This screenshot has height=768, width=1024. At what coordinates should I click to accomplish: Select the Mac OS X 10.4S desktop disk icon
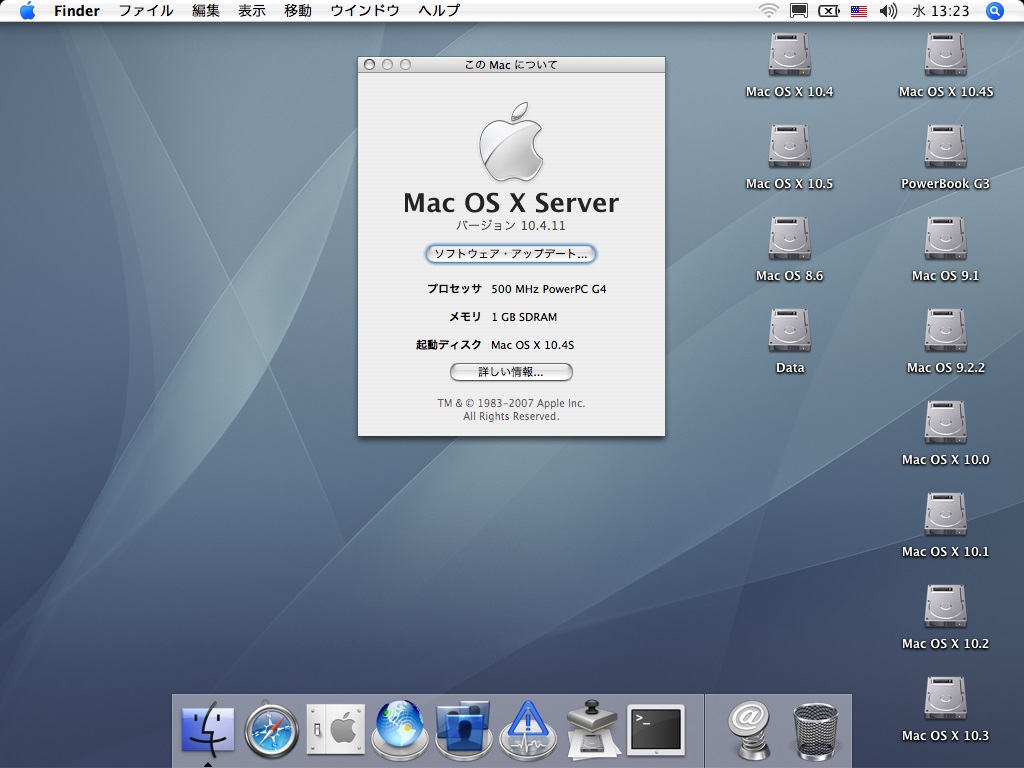pyautogui.click(x=946, y=56)
